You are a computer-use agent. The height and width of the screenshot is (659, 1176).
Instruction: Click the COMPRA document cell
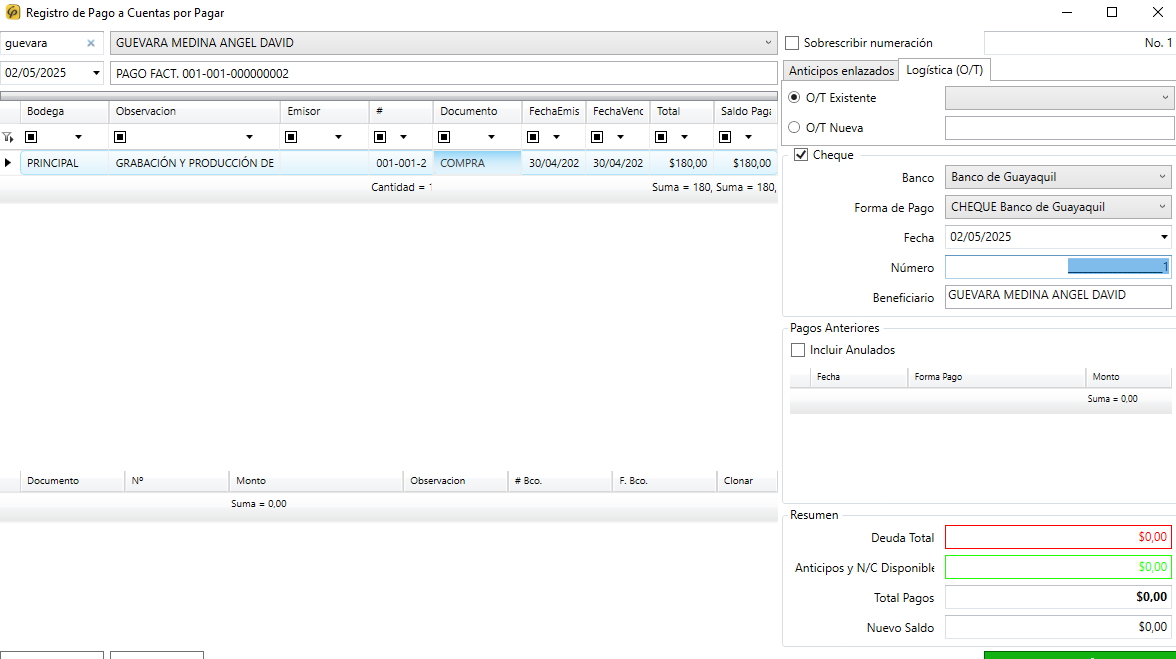point(477,163)
